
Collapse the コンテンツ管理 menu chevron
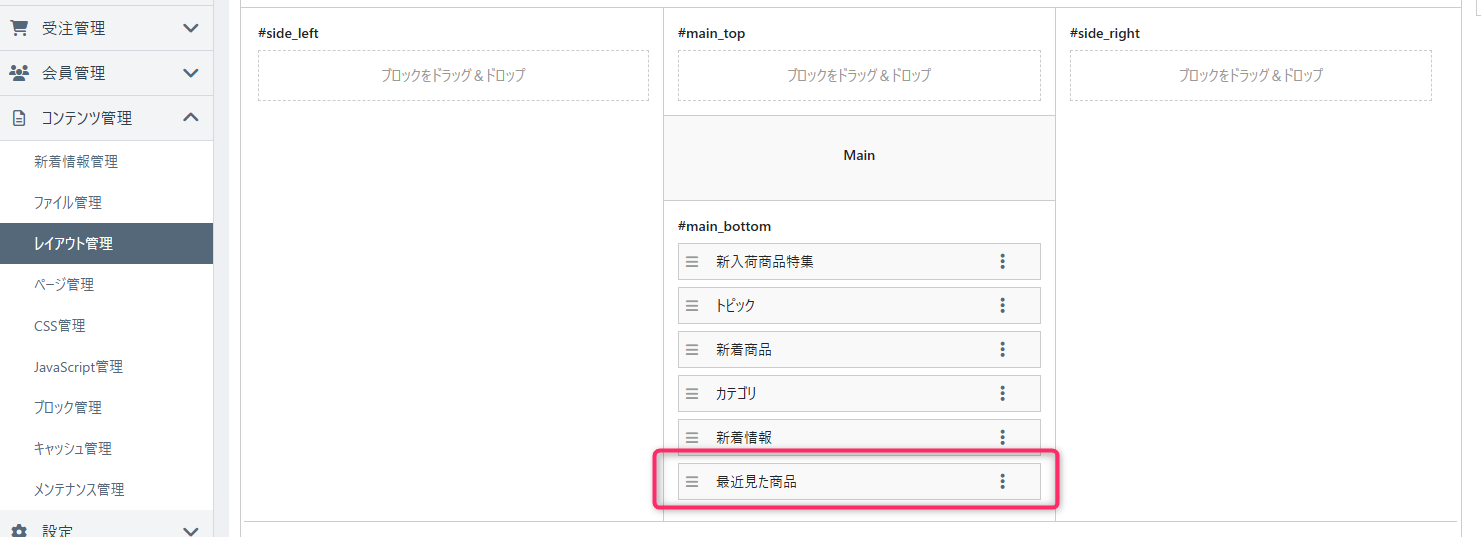pos(191,118)
